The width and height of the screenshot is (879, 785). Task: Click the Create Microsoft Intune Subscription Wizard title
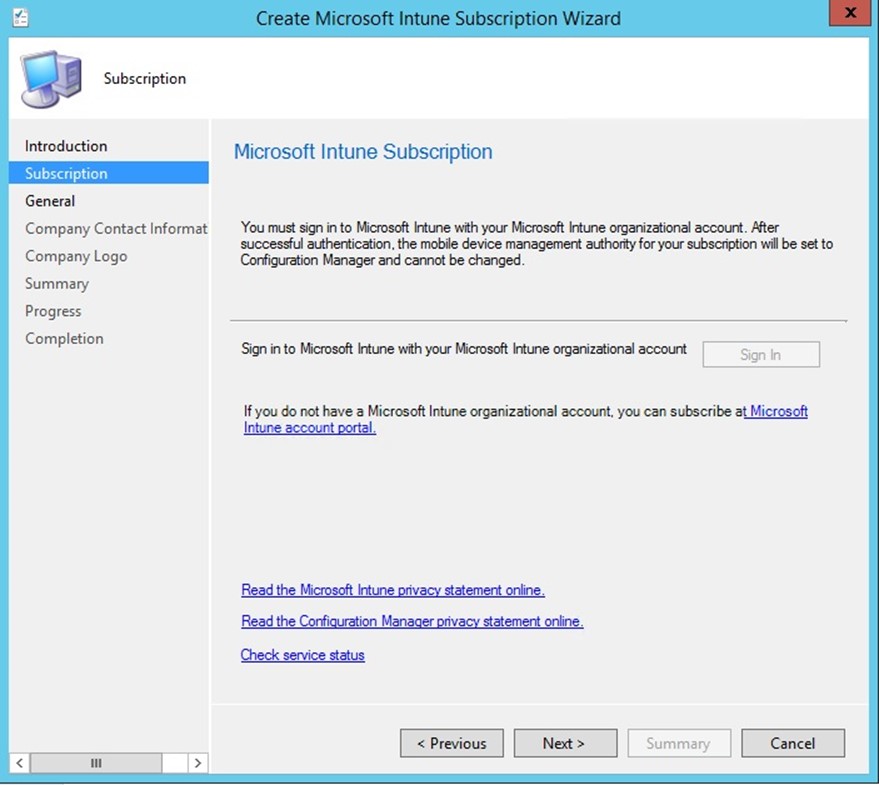coord(438,18)
